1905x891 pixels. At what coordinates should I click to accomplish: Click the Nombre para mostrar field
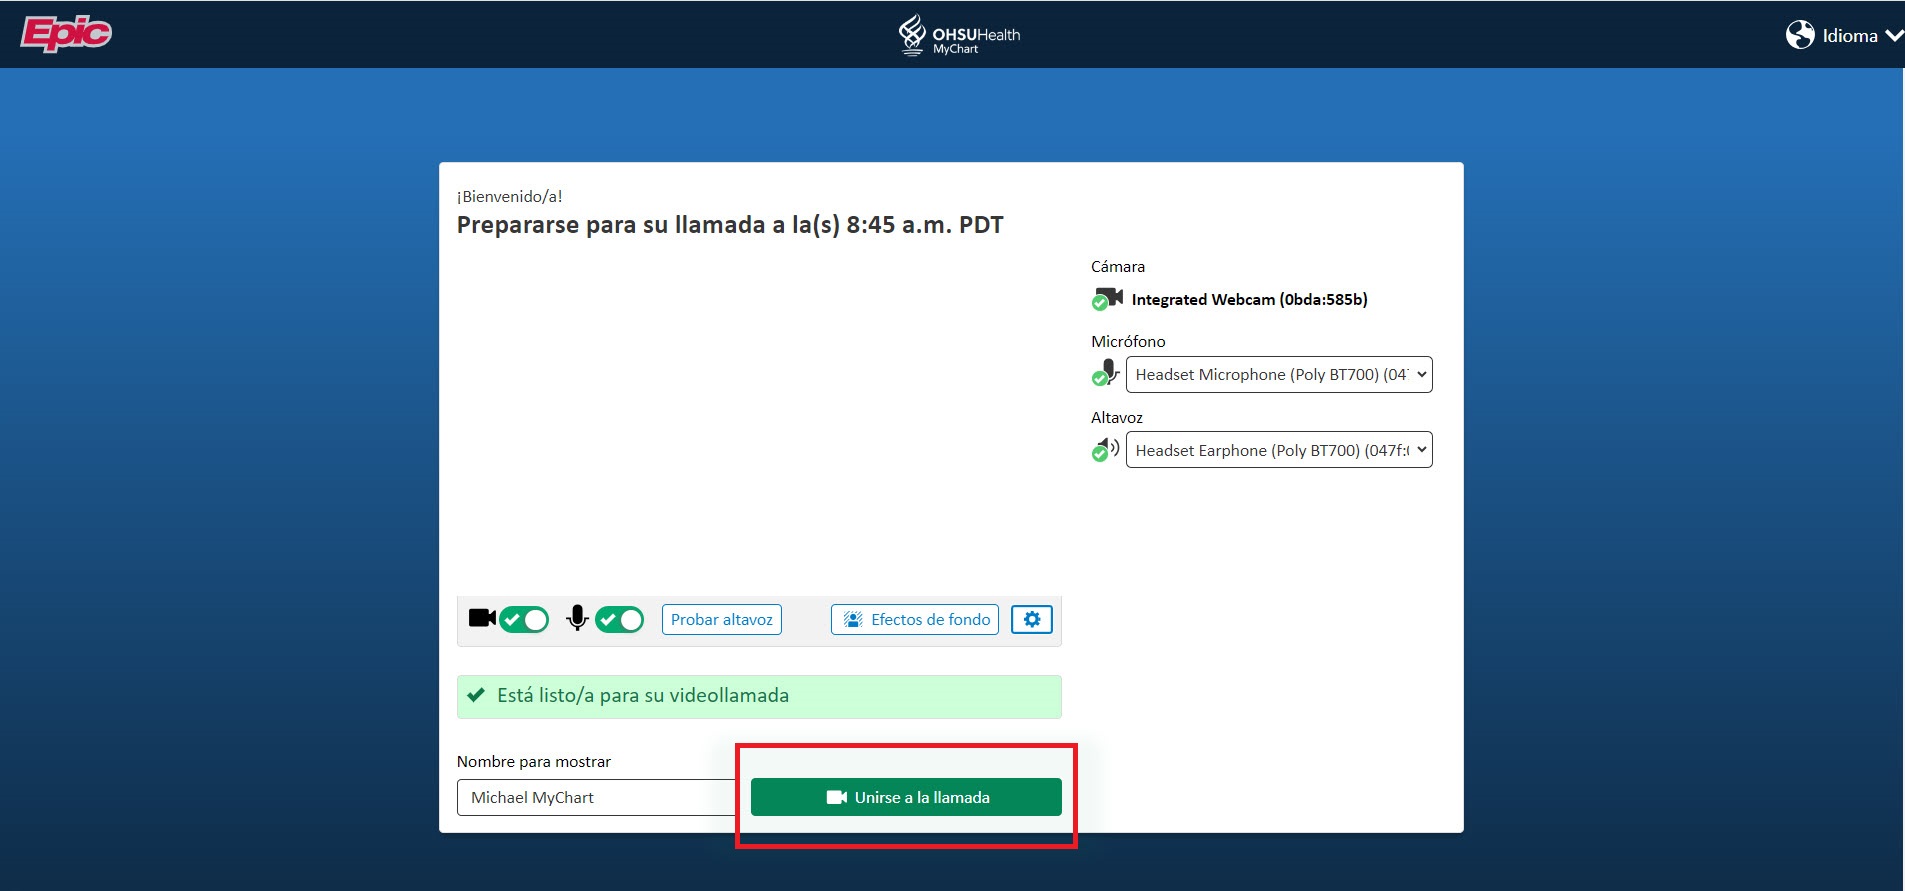tap(596, 798)
